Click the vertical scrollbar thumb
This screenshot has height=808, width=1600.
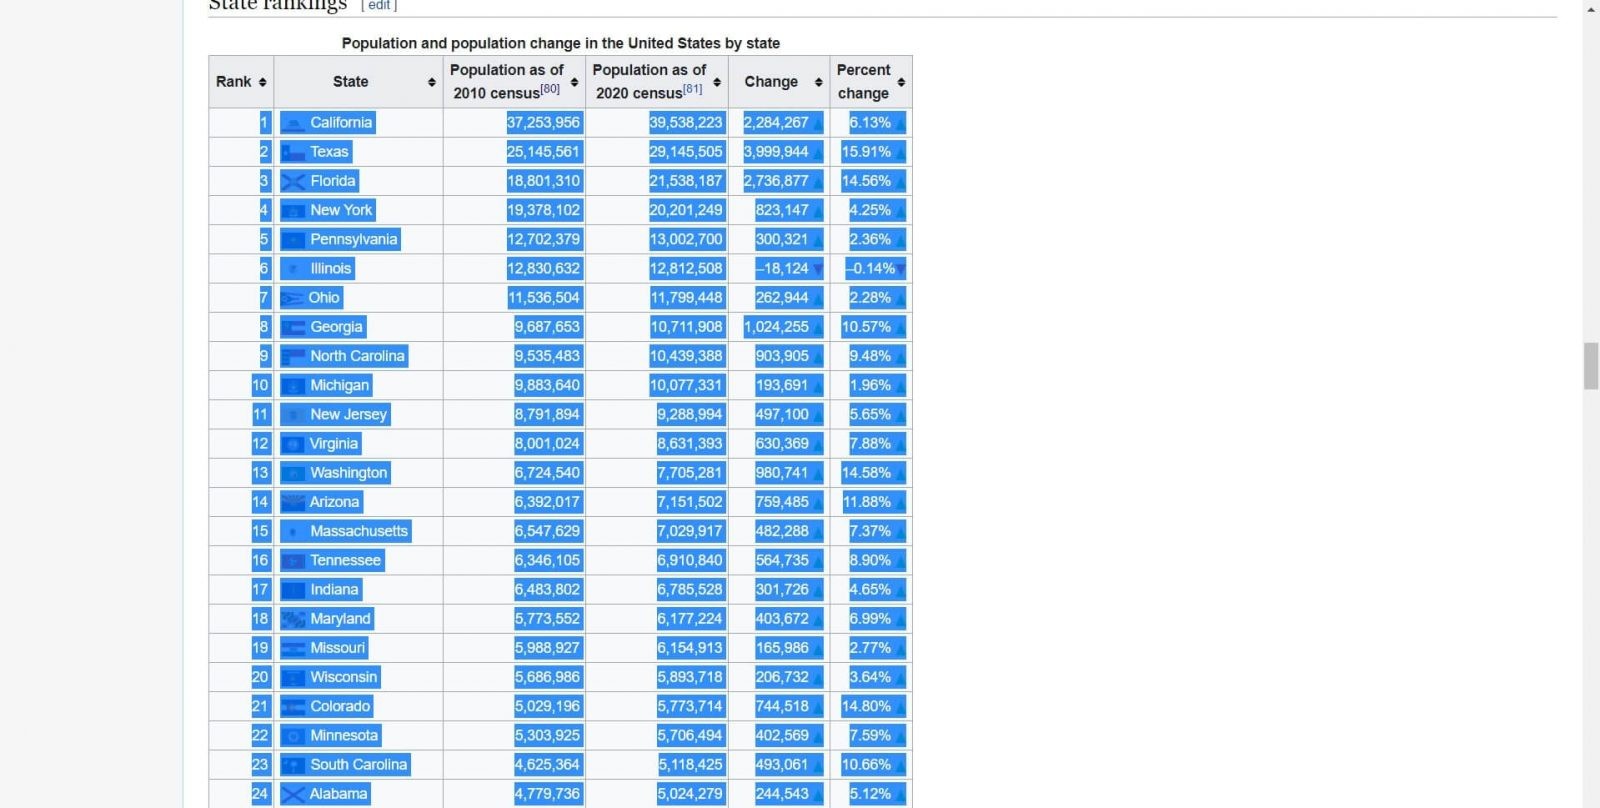(x=1591, y=366)
